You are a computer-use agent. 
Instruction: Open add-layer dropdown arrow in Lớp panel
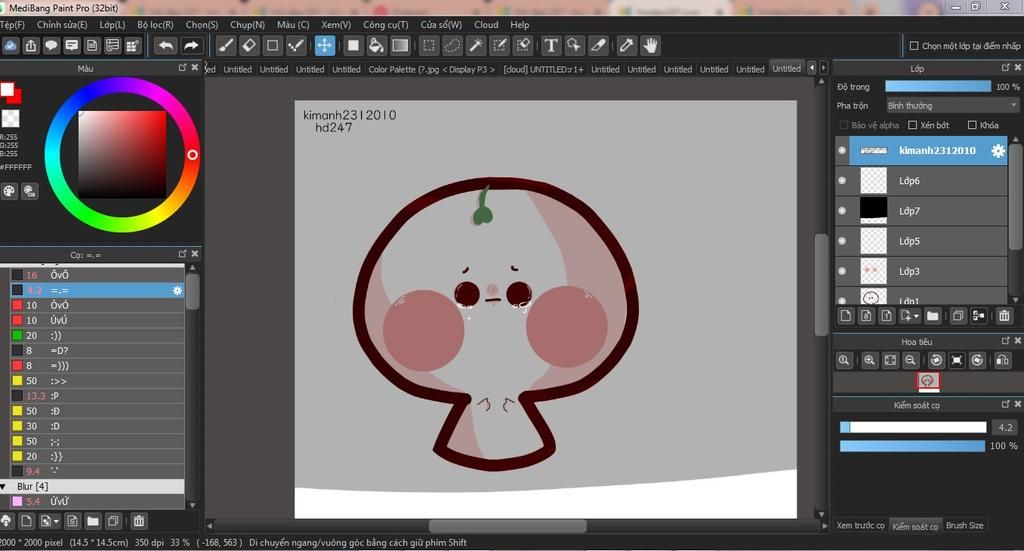916,317
